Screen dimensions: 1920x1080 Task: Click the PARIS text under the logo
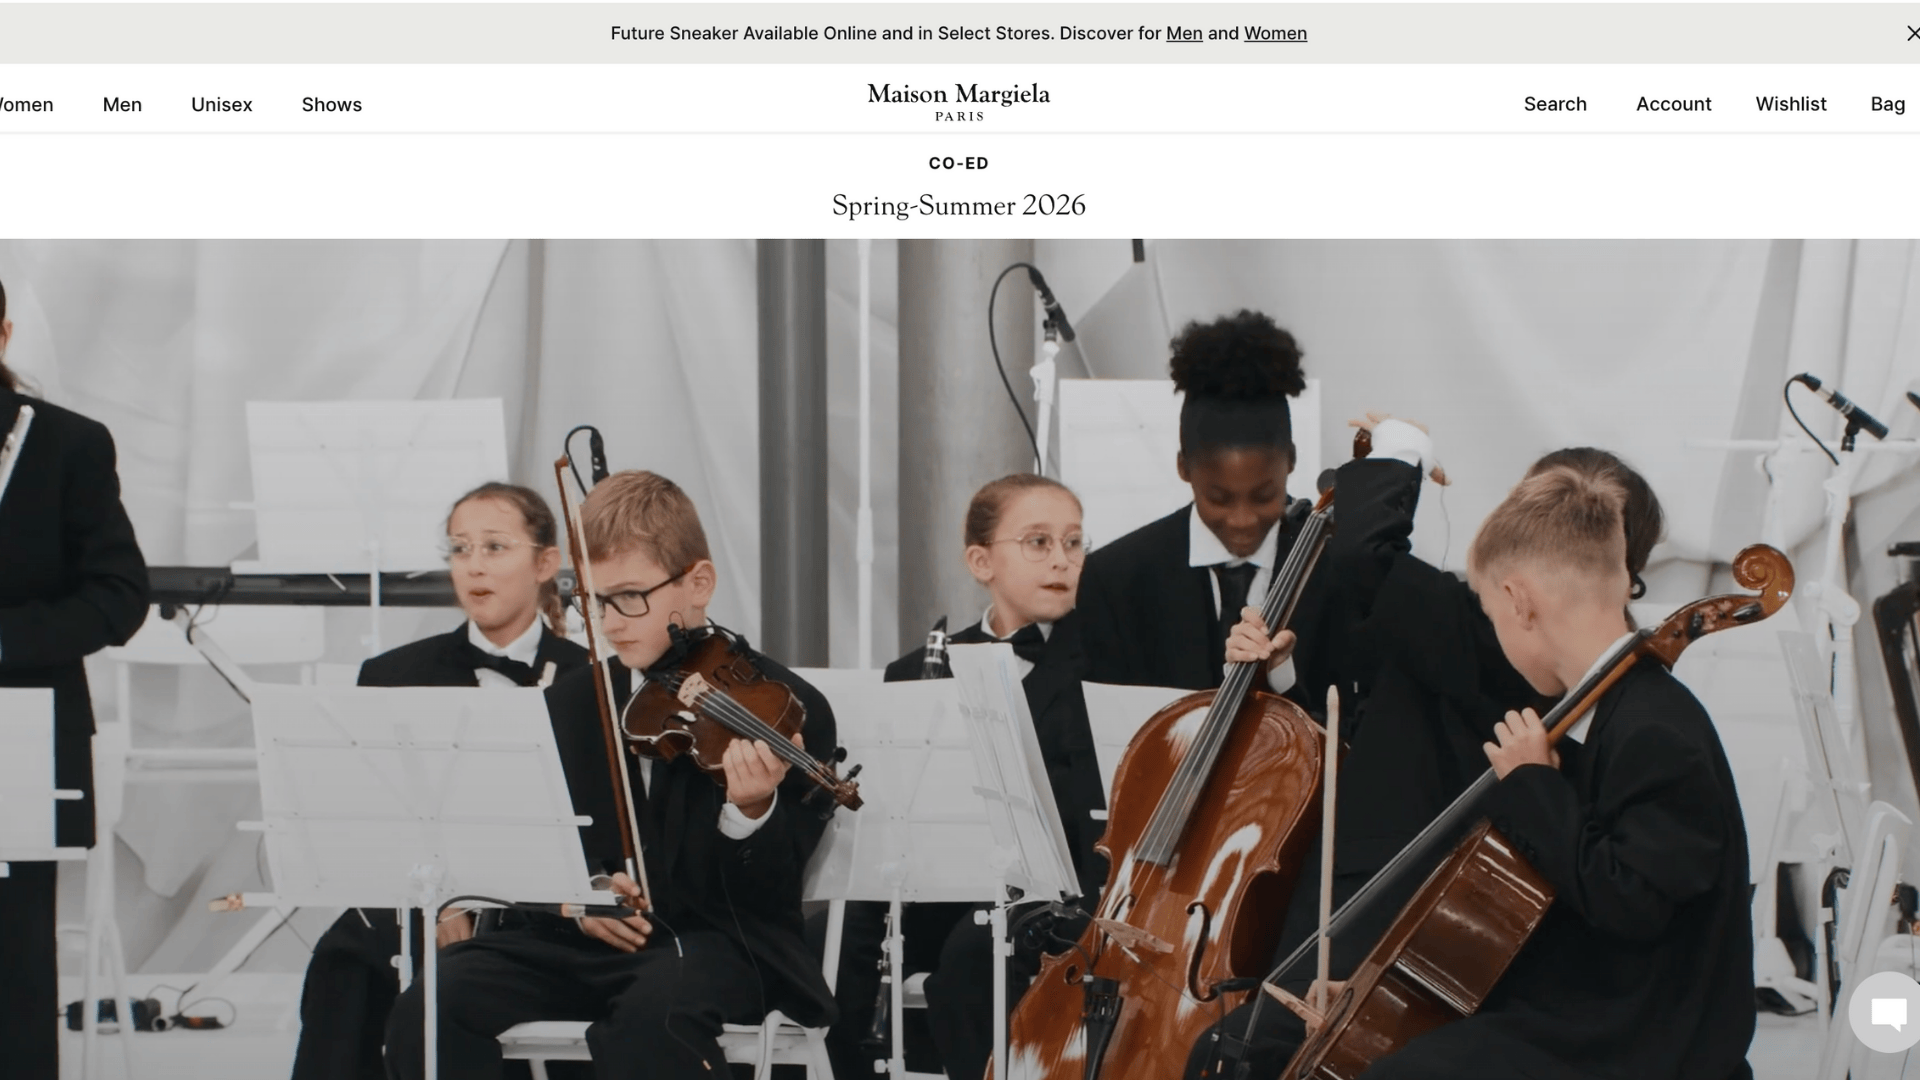pyautogui.click(x=959, y=116)
